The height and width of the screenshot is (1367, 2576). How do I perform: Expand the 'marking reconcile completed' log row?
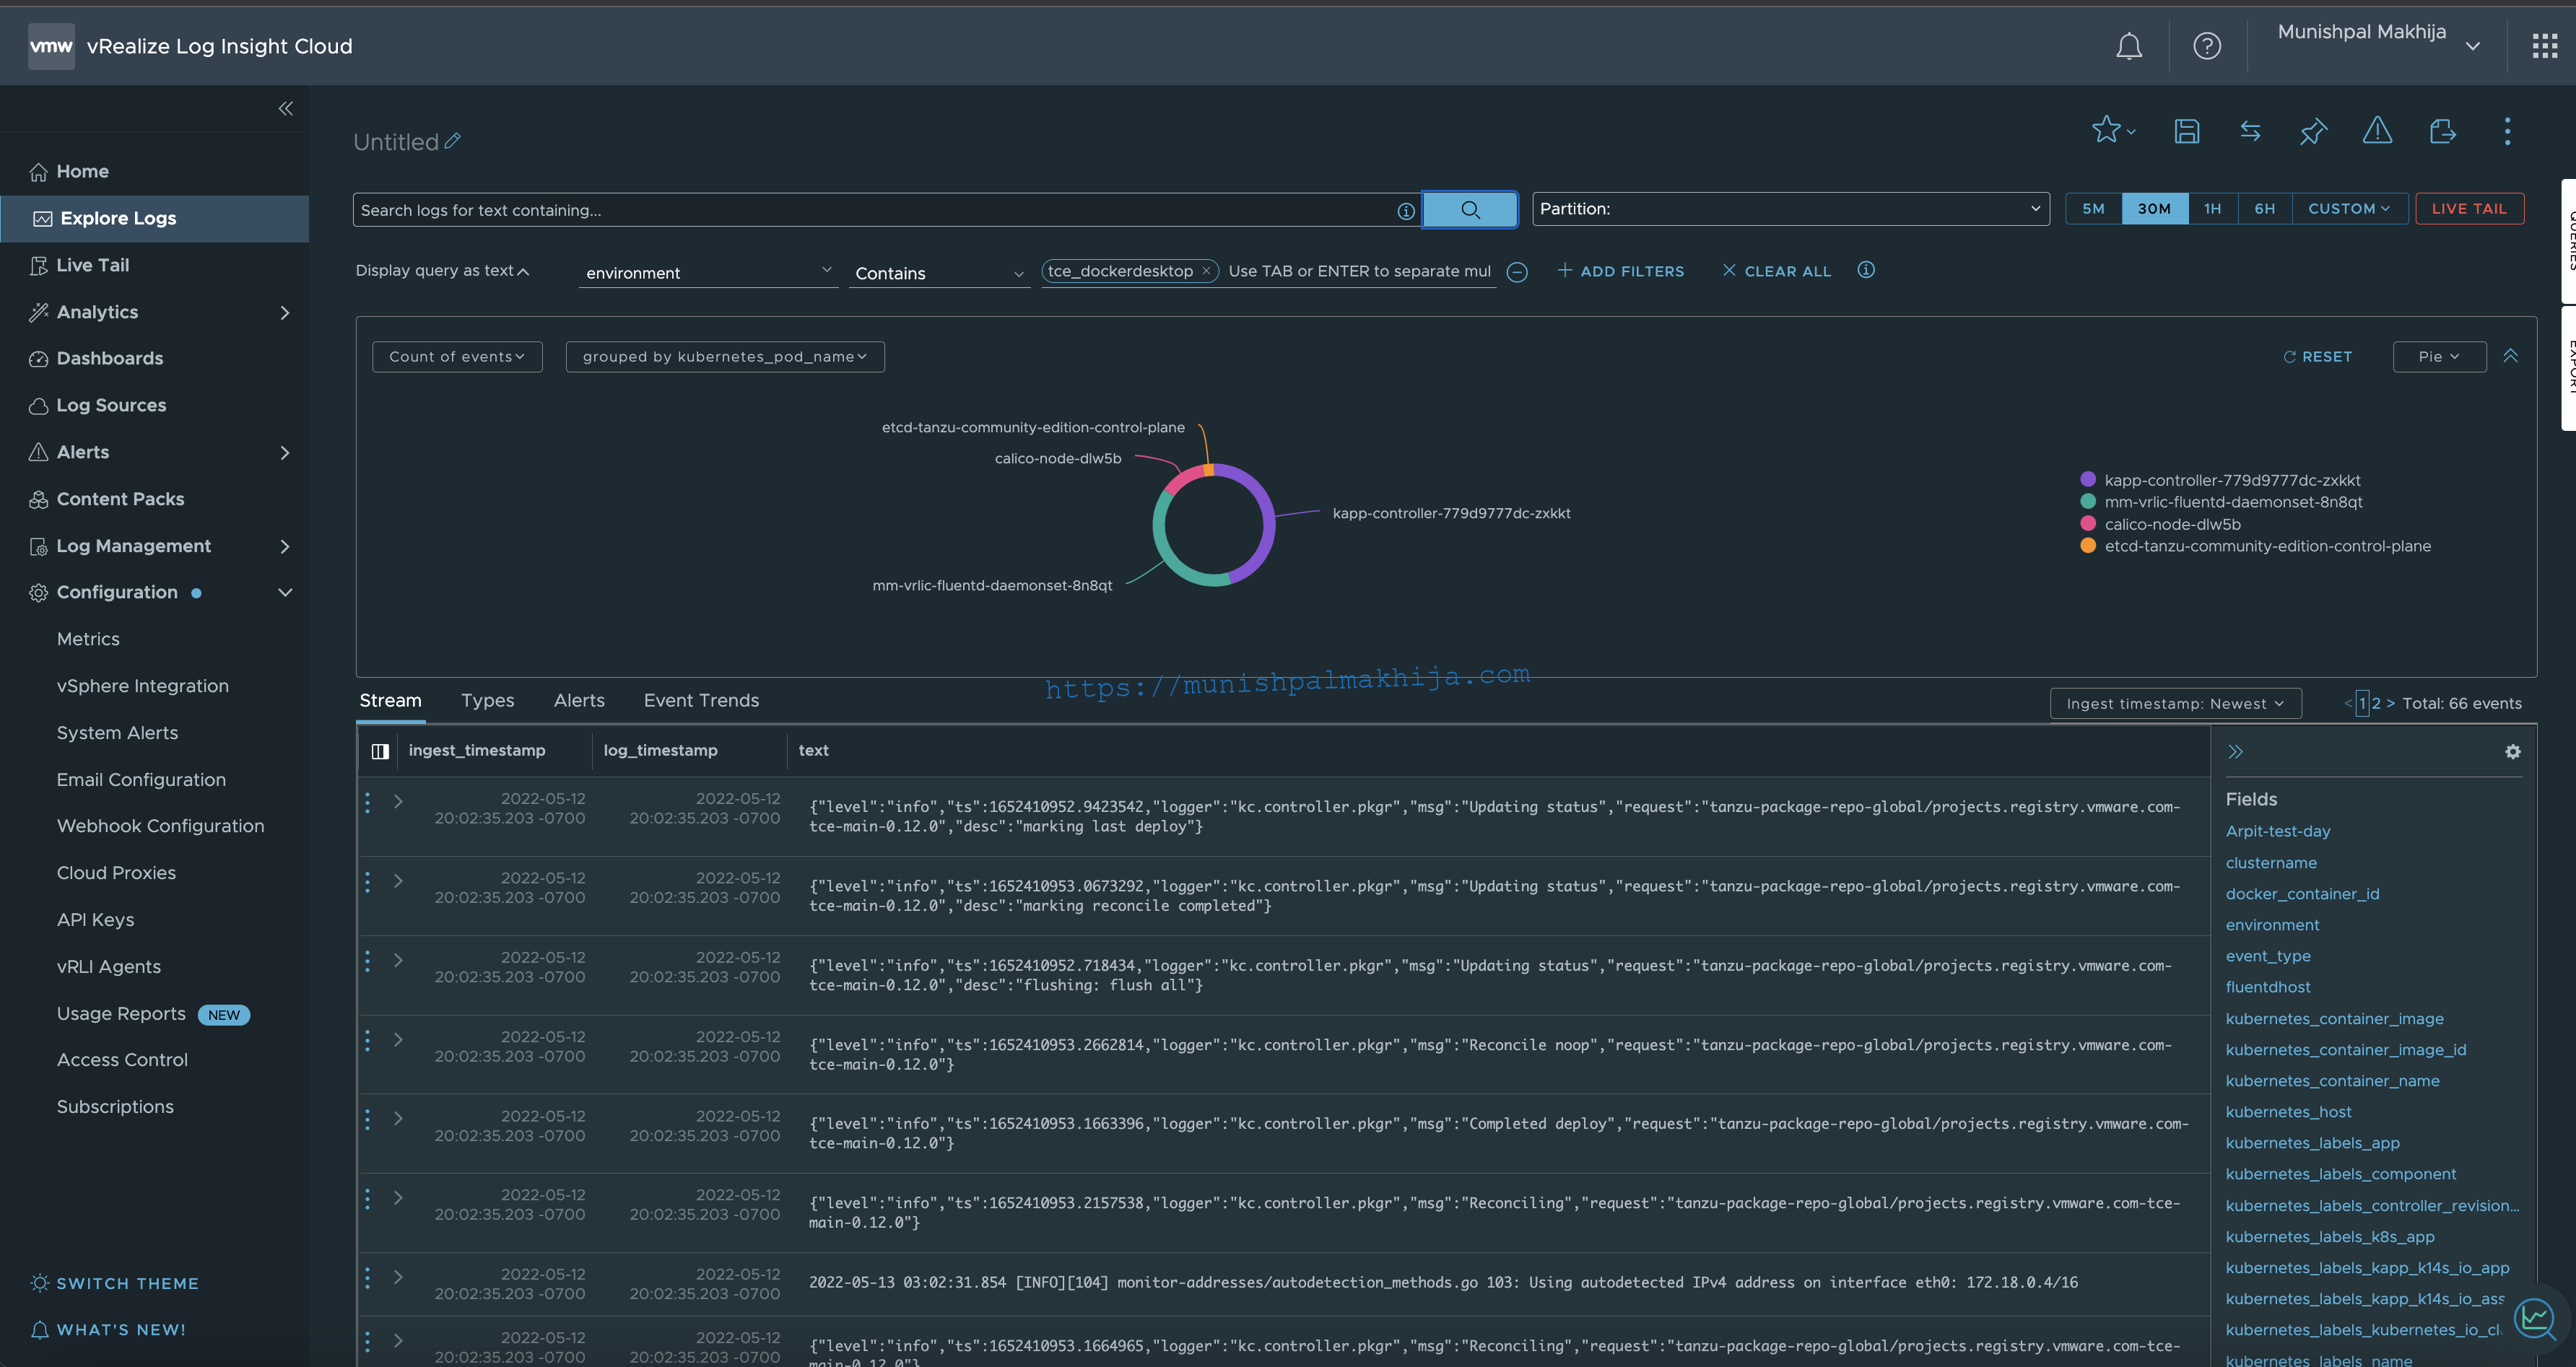point(398,880)
